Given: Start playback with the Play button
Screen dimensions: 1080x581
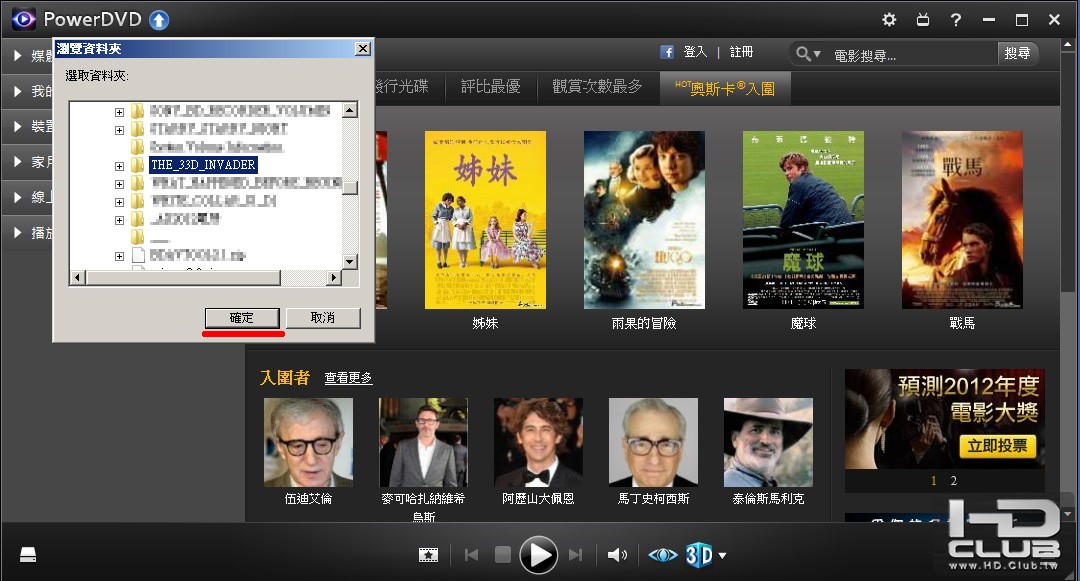Looking at the screenshot, I should pyautogui.click(x=539, y=555).
